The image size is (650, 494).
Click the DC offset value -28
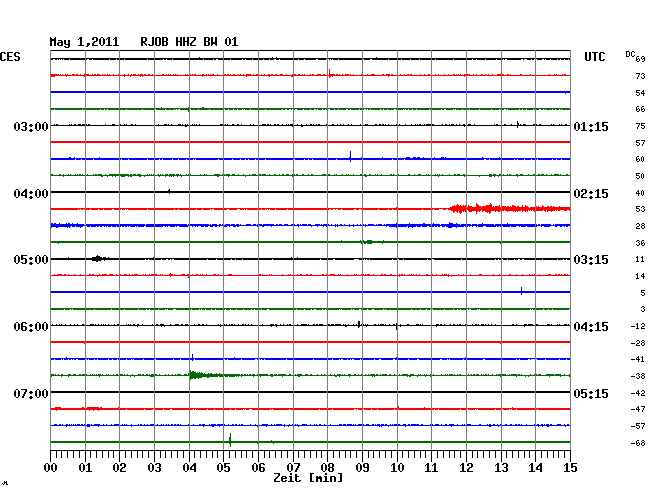(x=638, y=343)
